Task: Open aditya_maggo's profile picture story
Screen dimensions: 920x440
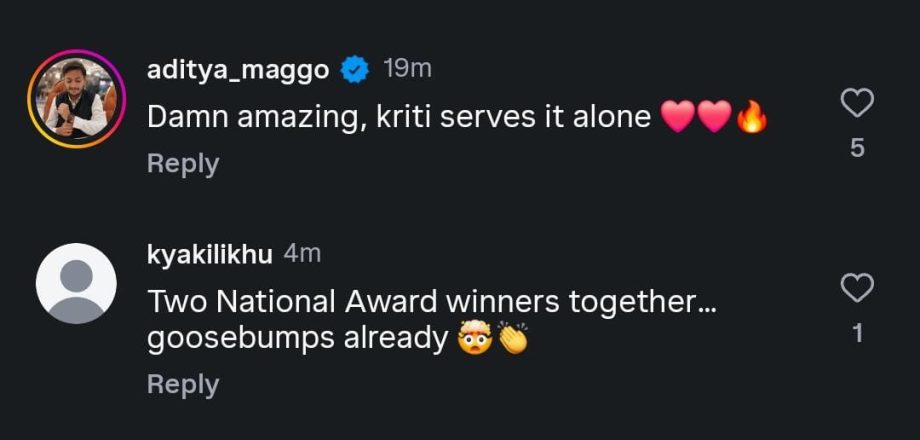Action: tap(75, 98)
